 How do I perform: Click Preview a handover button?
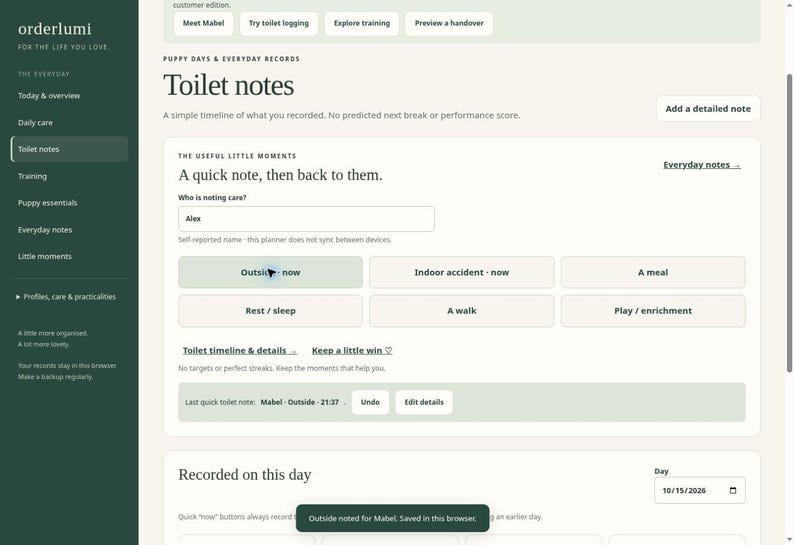click(x=449, y=23)
